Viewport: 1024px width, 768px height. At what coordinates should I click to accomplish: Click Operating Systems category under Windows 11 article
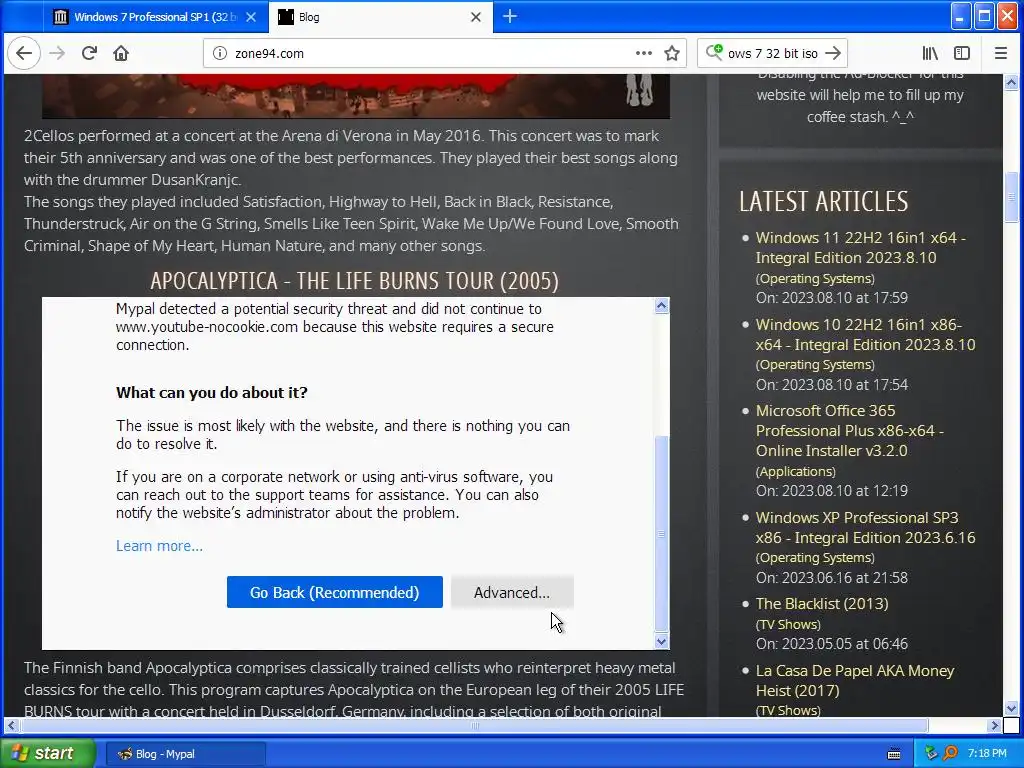(815, 278)
